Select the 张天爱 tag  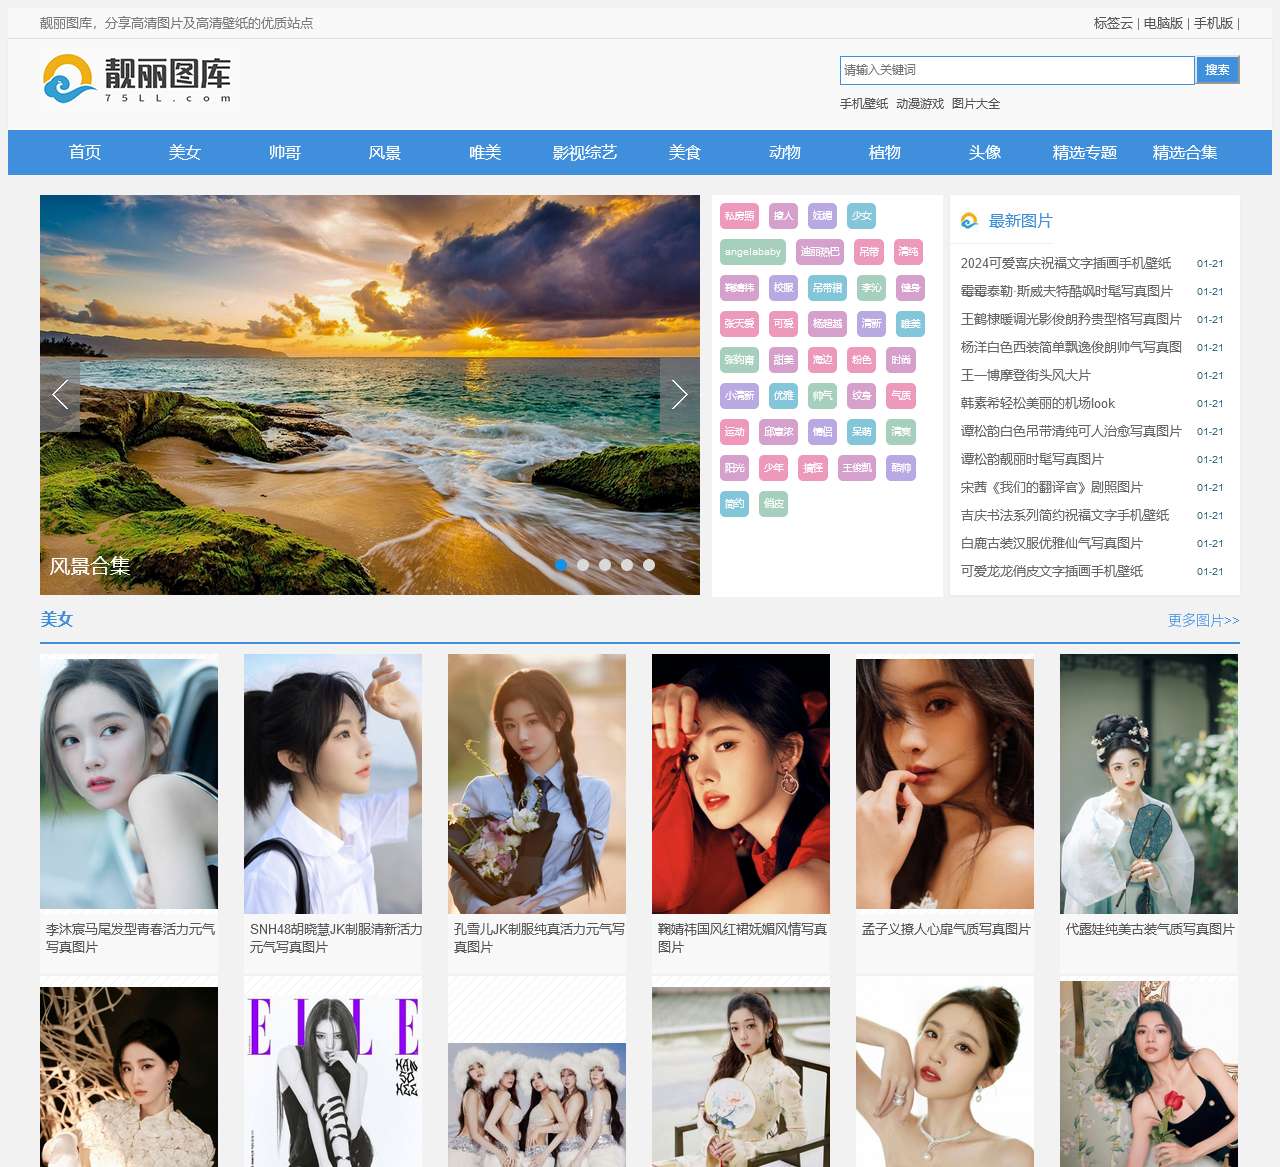click(x=739, y=324)
